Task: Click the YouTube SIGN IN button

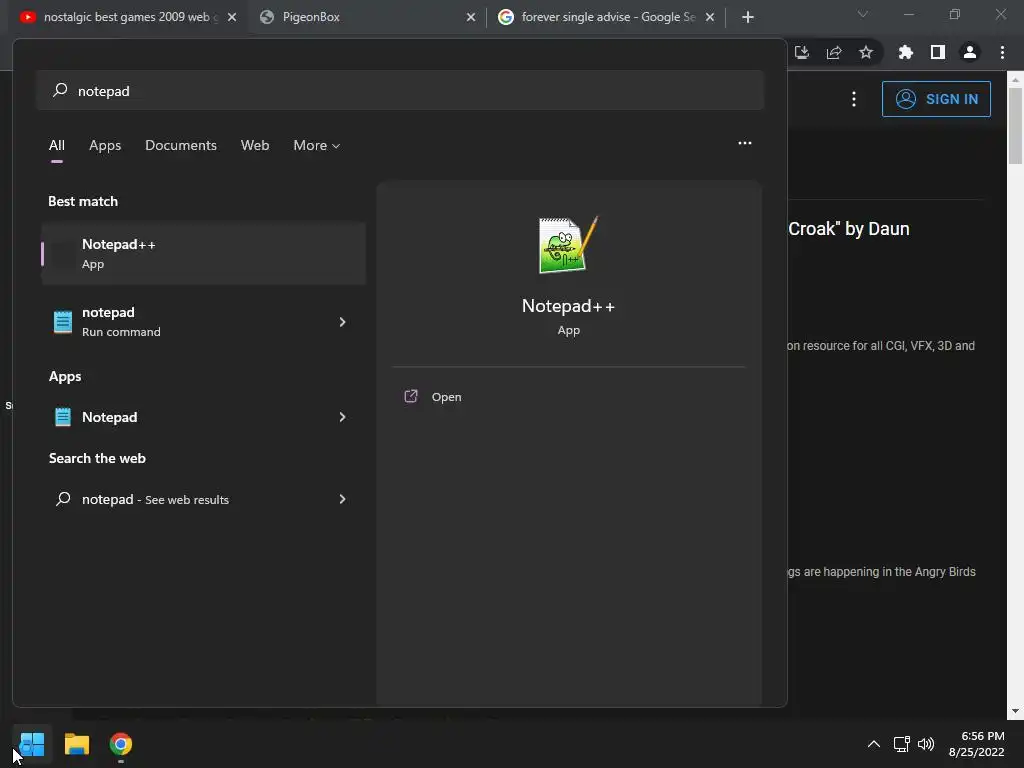Action: 936,99
